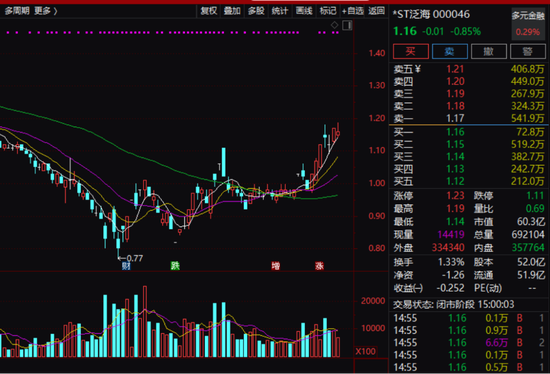Click the blue 卖 sell button

[x=450, y=52]
